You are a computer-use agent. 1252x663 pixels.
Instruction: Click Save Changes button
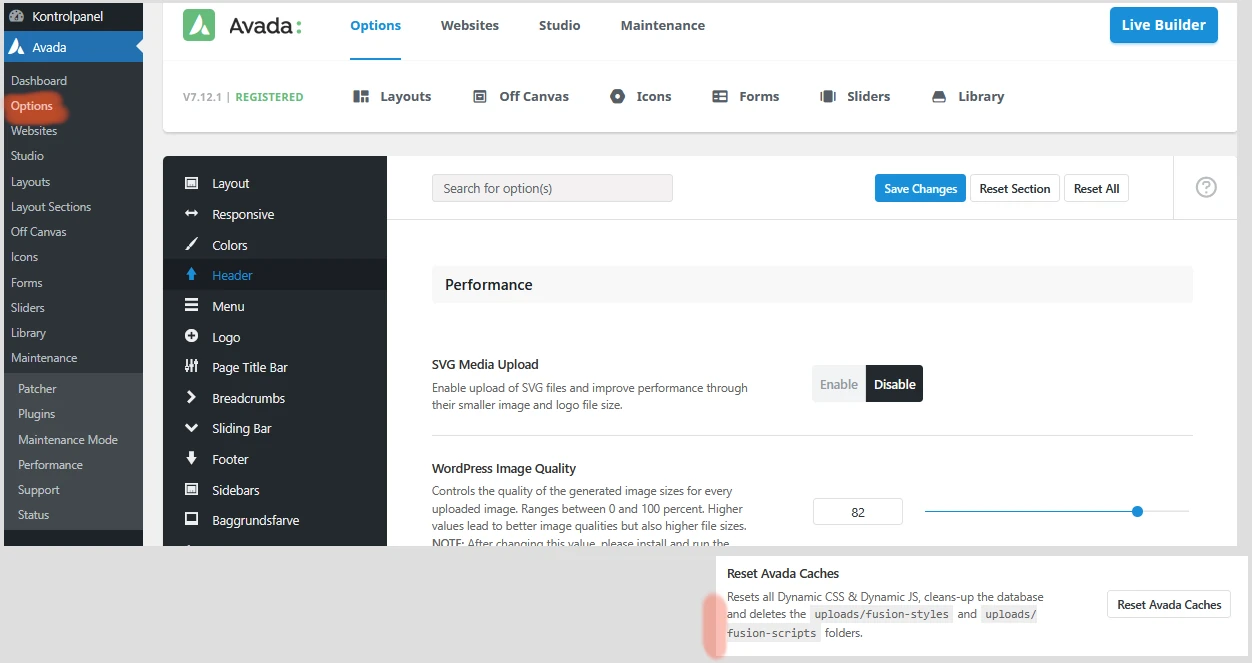(x=920, y=188)
